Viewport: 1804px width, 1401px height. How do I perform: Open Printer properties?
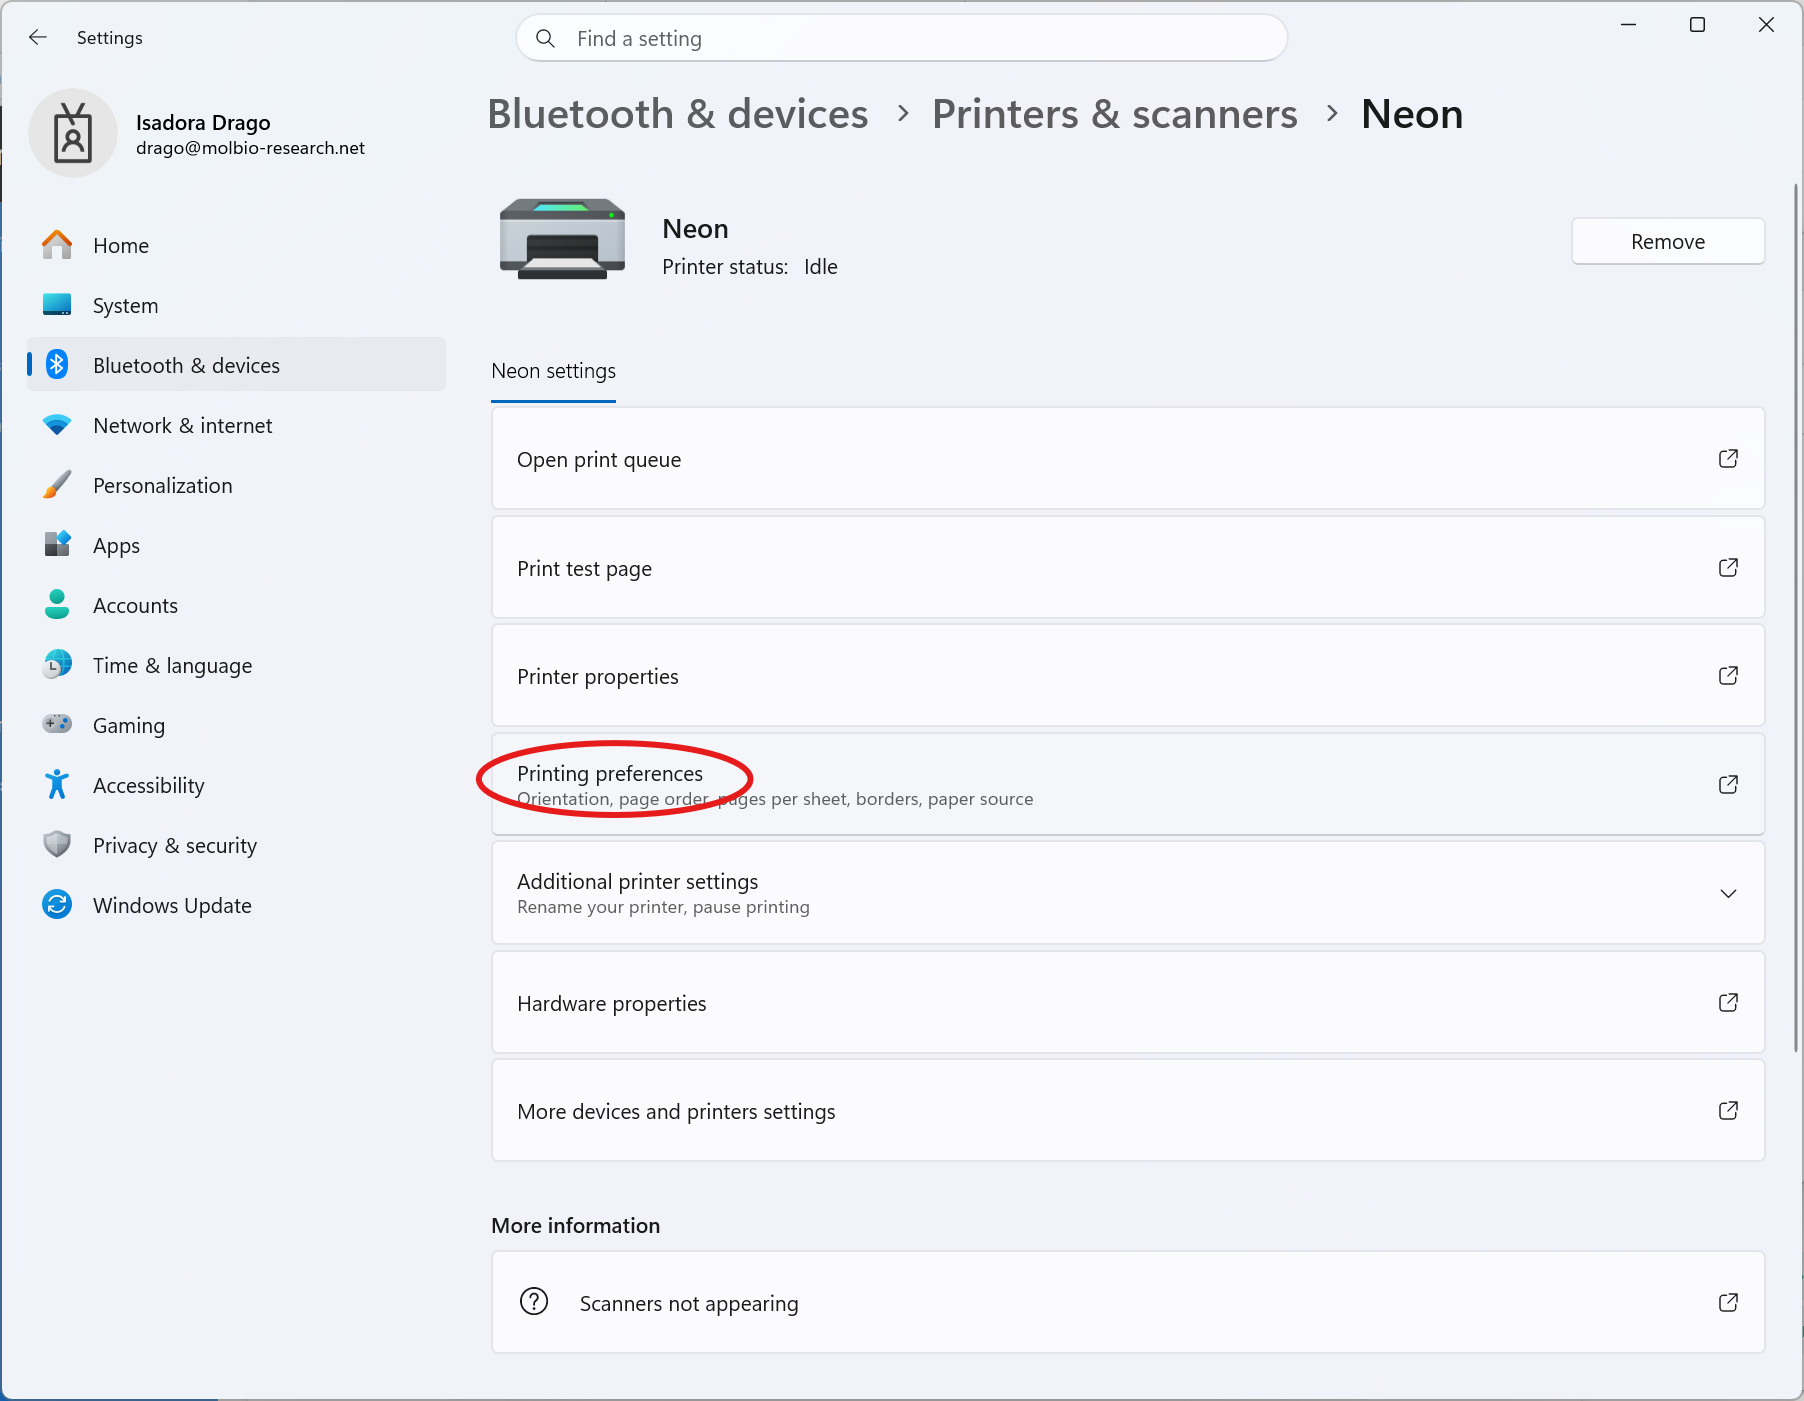[1128, 676]
